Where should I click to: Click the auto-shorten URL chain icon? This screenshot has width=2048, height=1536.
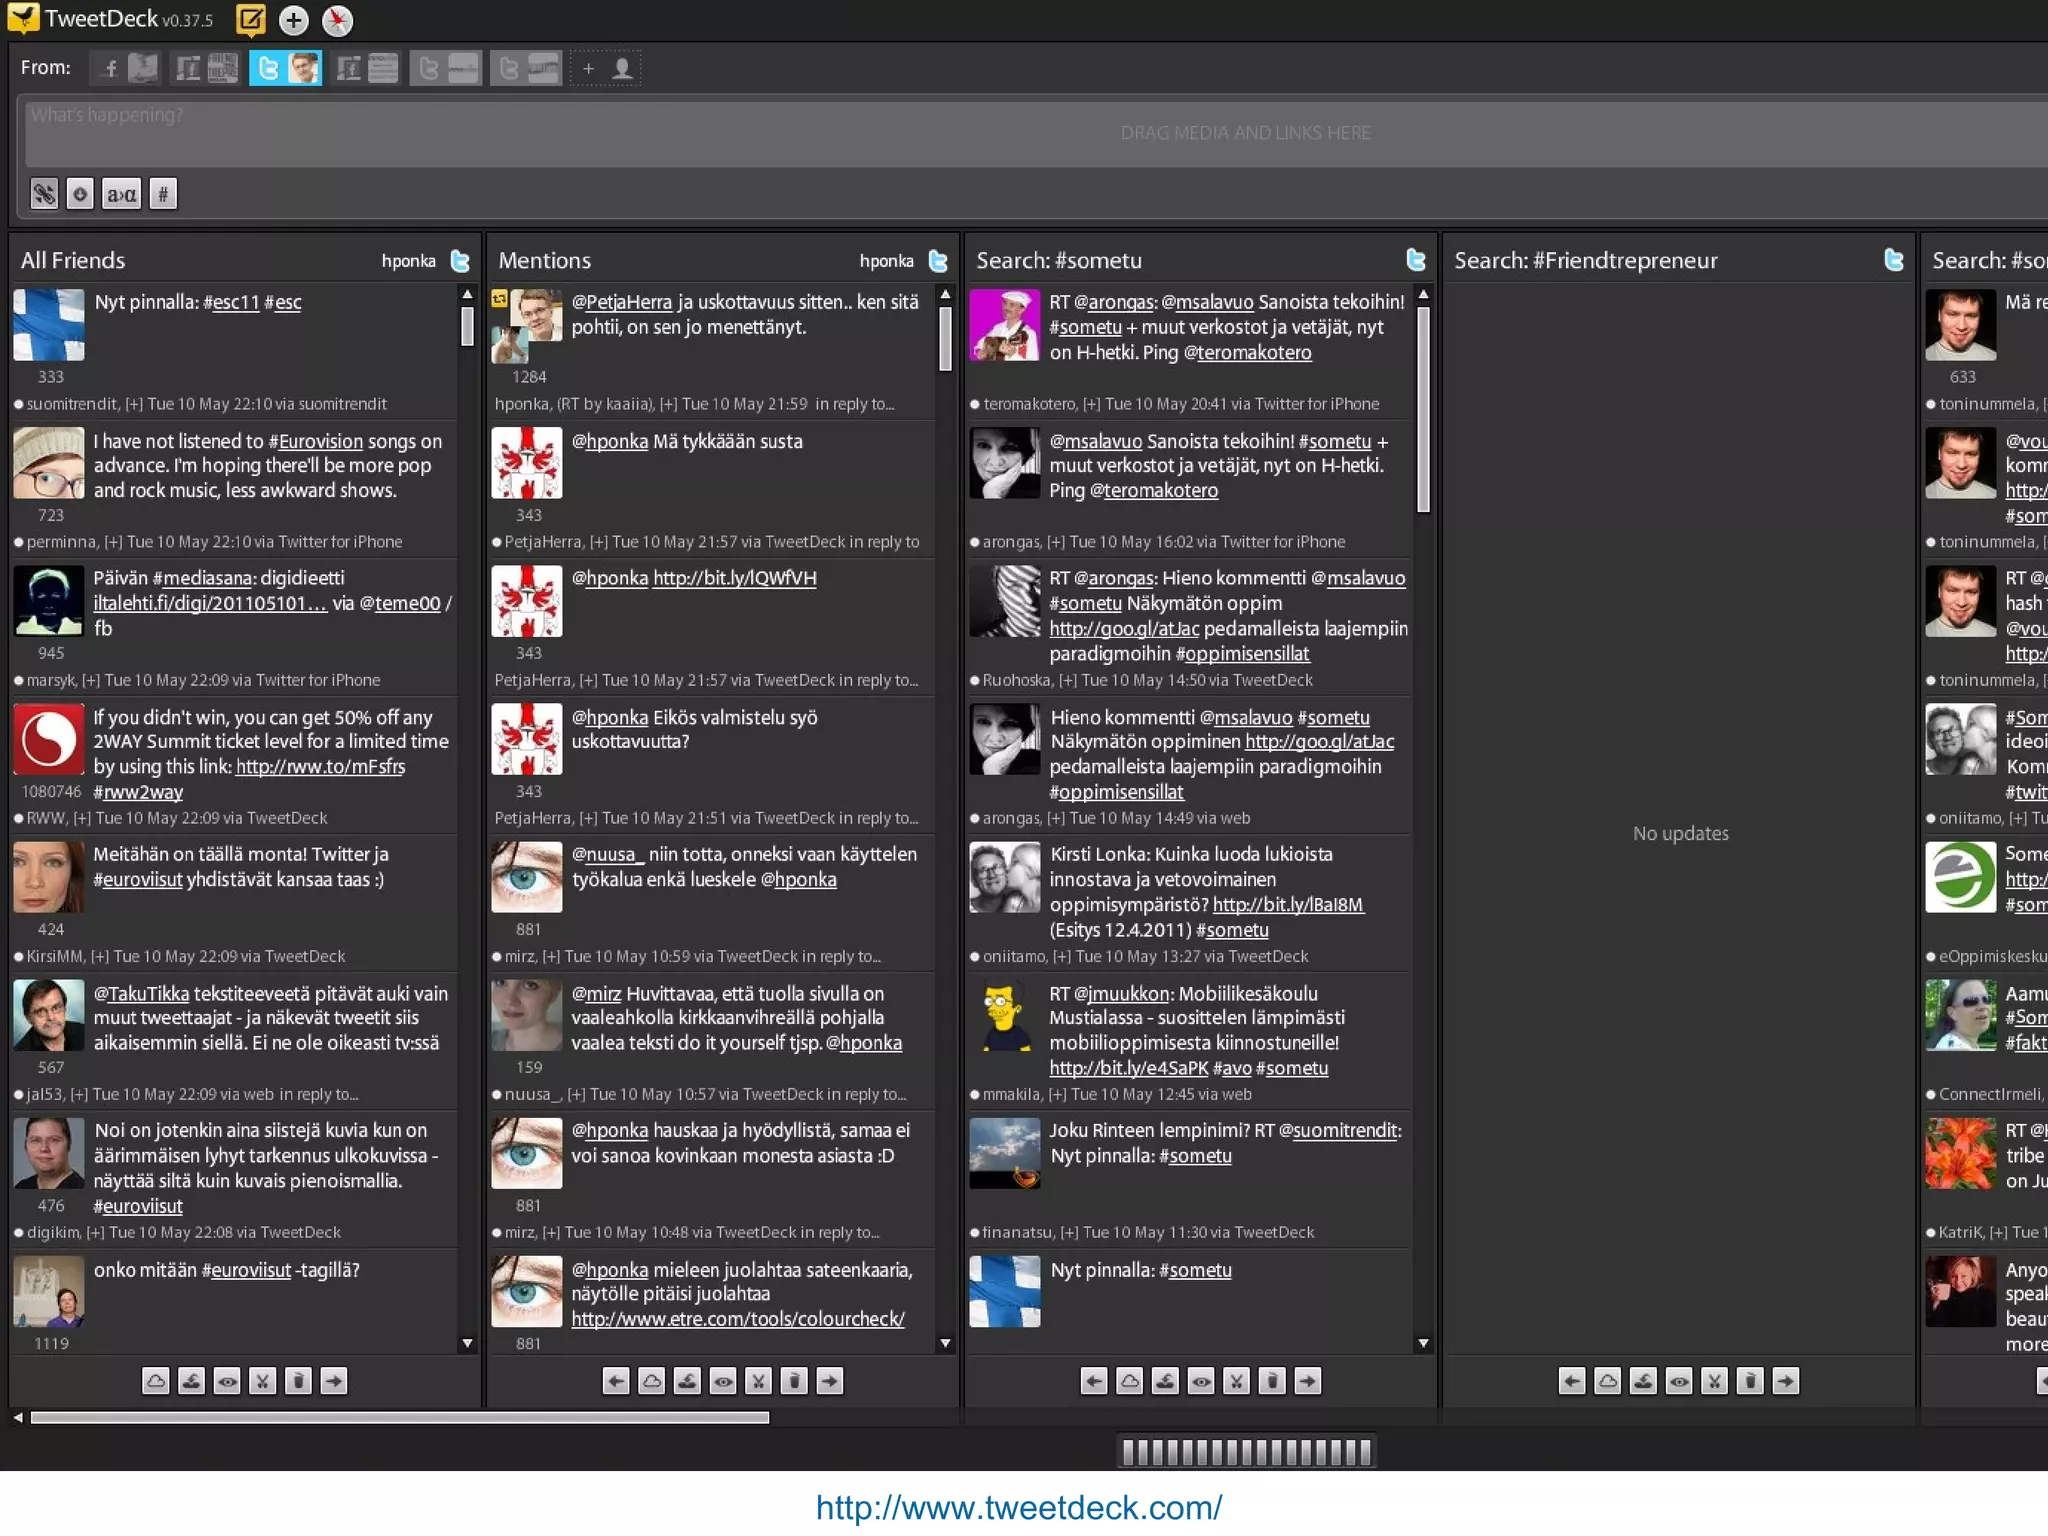pos(44,193)
